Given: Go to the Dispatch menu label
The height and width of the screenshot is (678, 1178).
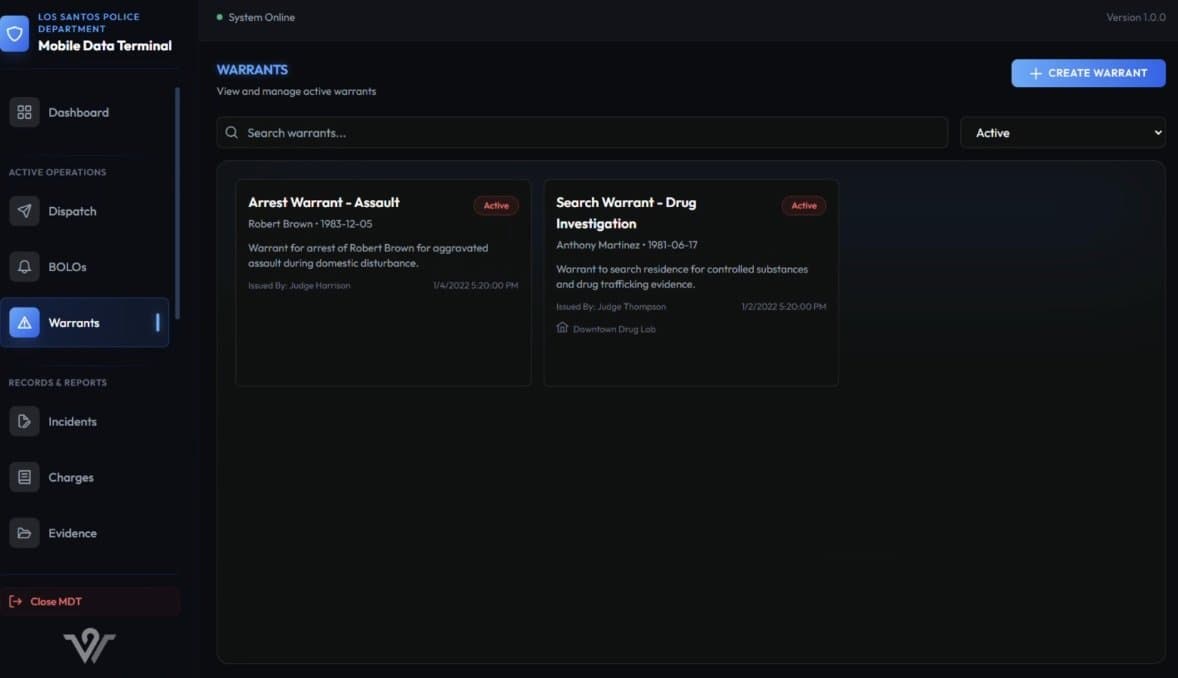Looking at the screenshot, I should point(73,212).
